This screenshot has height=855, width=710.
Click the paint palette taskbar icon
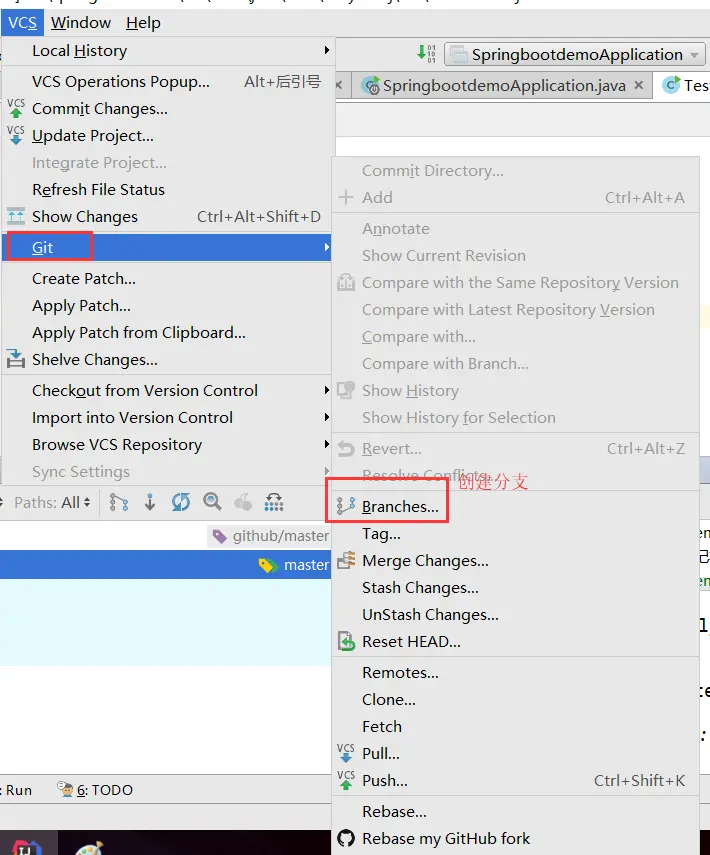(x=88, y=847)
